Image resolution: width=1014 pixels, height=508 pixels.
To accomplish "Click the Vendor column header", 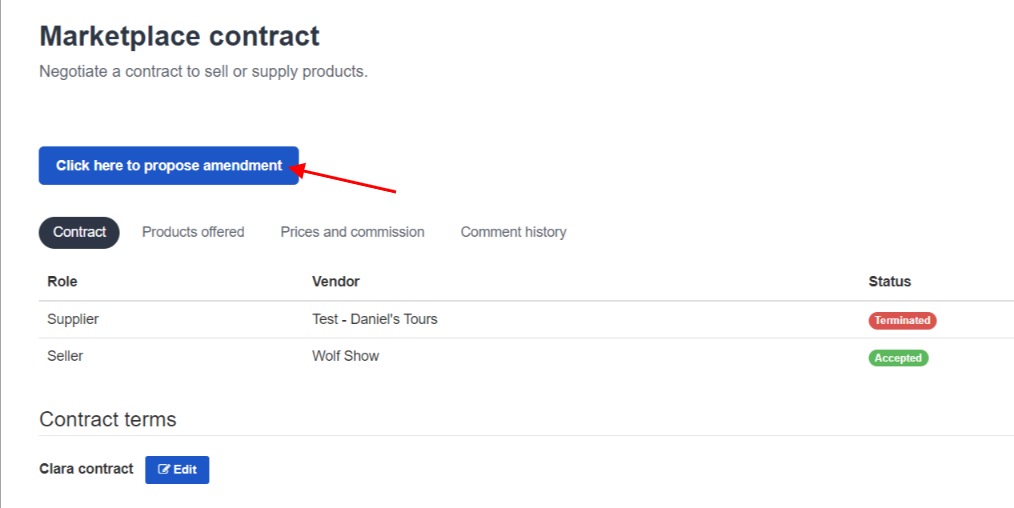I will (336, 282).
